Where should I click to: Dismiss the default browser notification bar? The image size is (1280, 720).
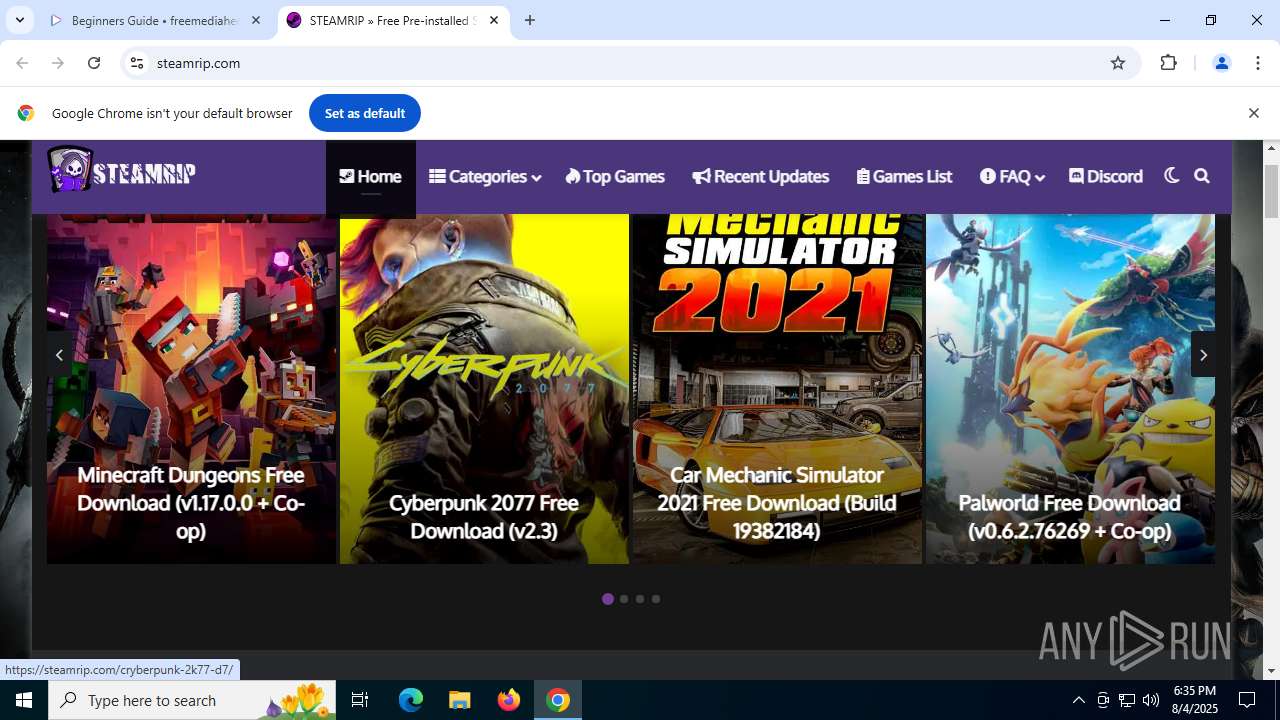[x=1253, y=113]
